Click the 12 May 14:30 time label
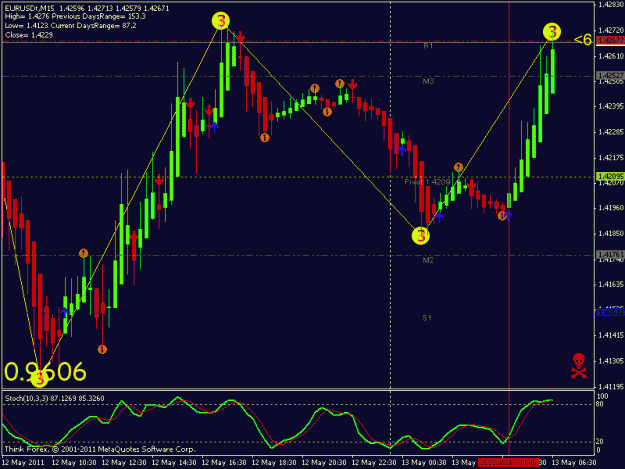This screenshot has height=469, width=625. click(174, 463)
